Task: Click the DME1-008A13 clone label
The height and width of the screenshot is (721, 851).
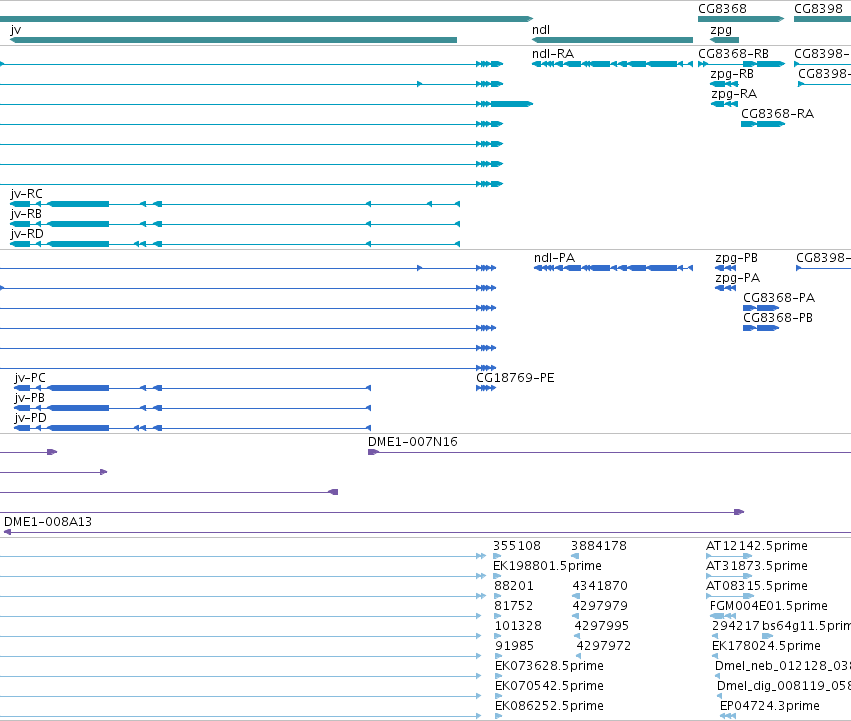Action: [48, 522]
